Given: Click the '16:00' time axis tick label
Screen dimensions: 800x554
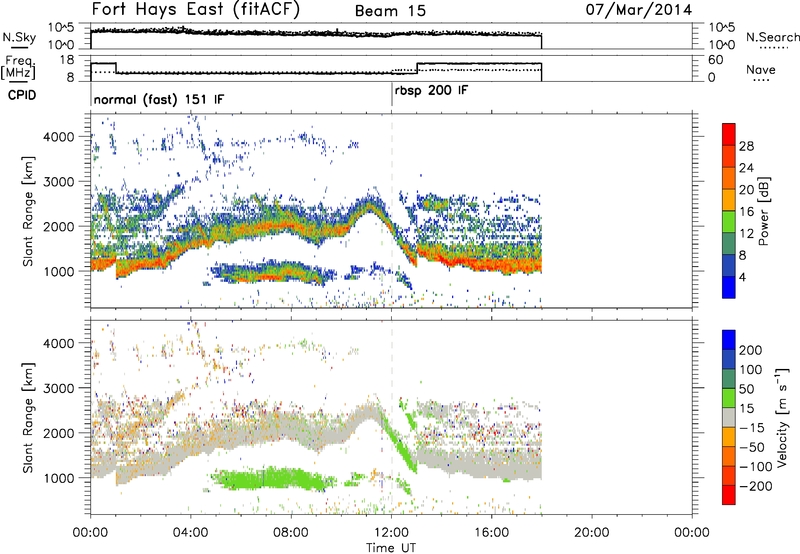Looking at the screenshot, I should pyautogui.click(x=491, y=533).
